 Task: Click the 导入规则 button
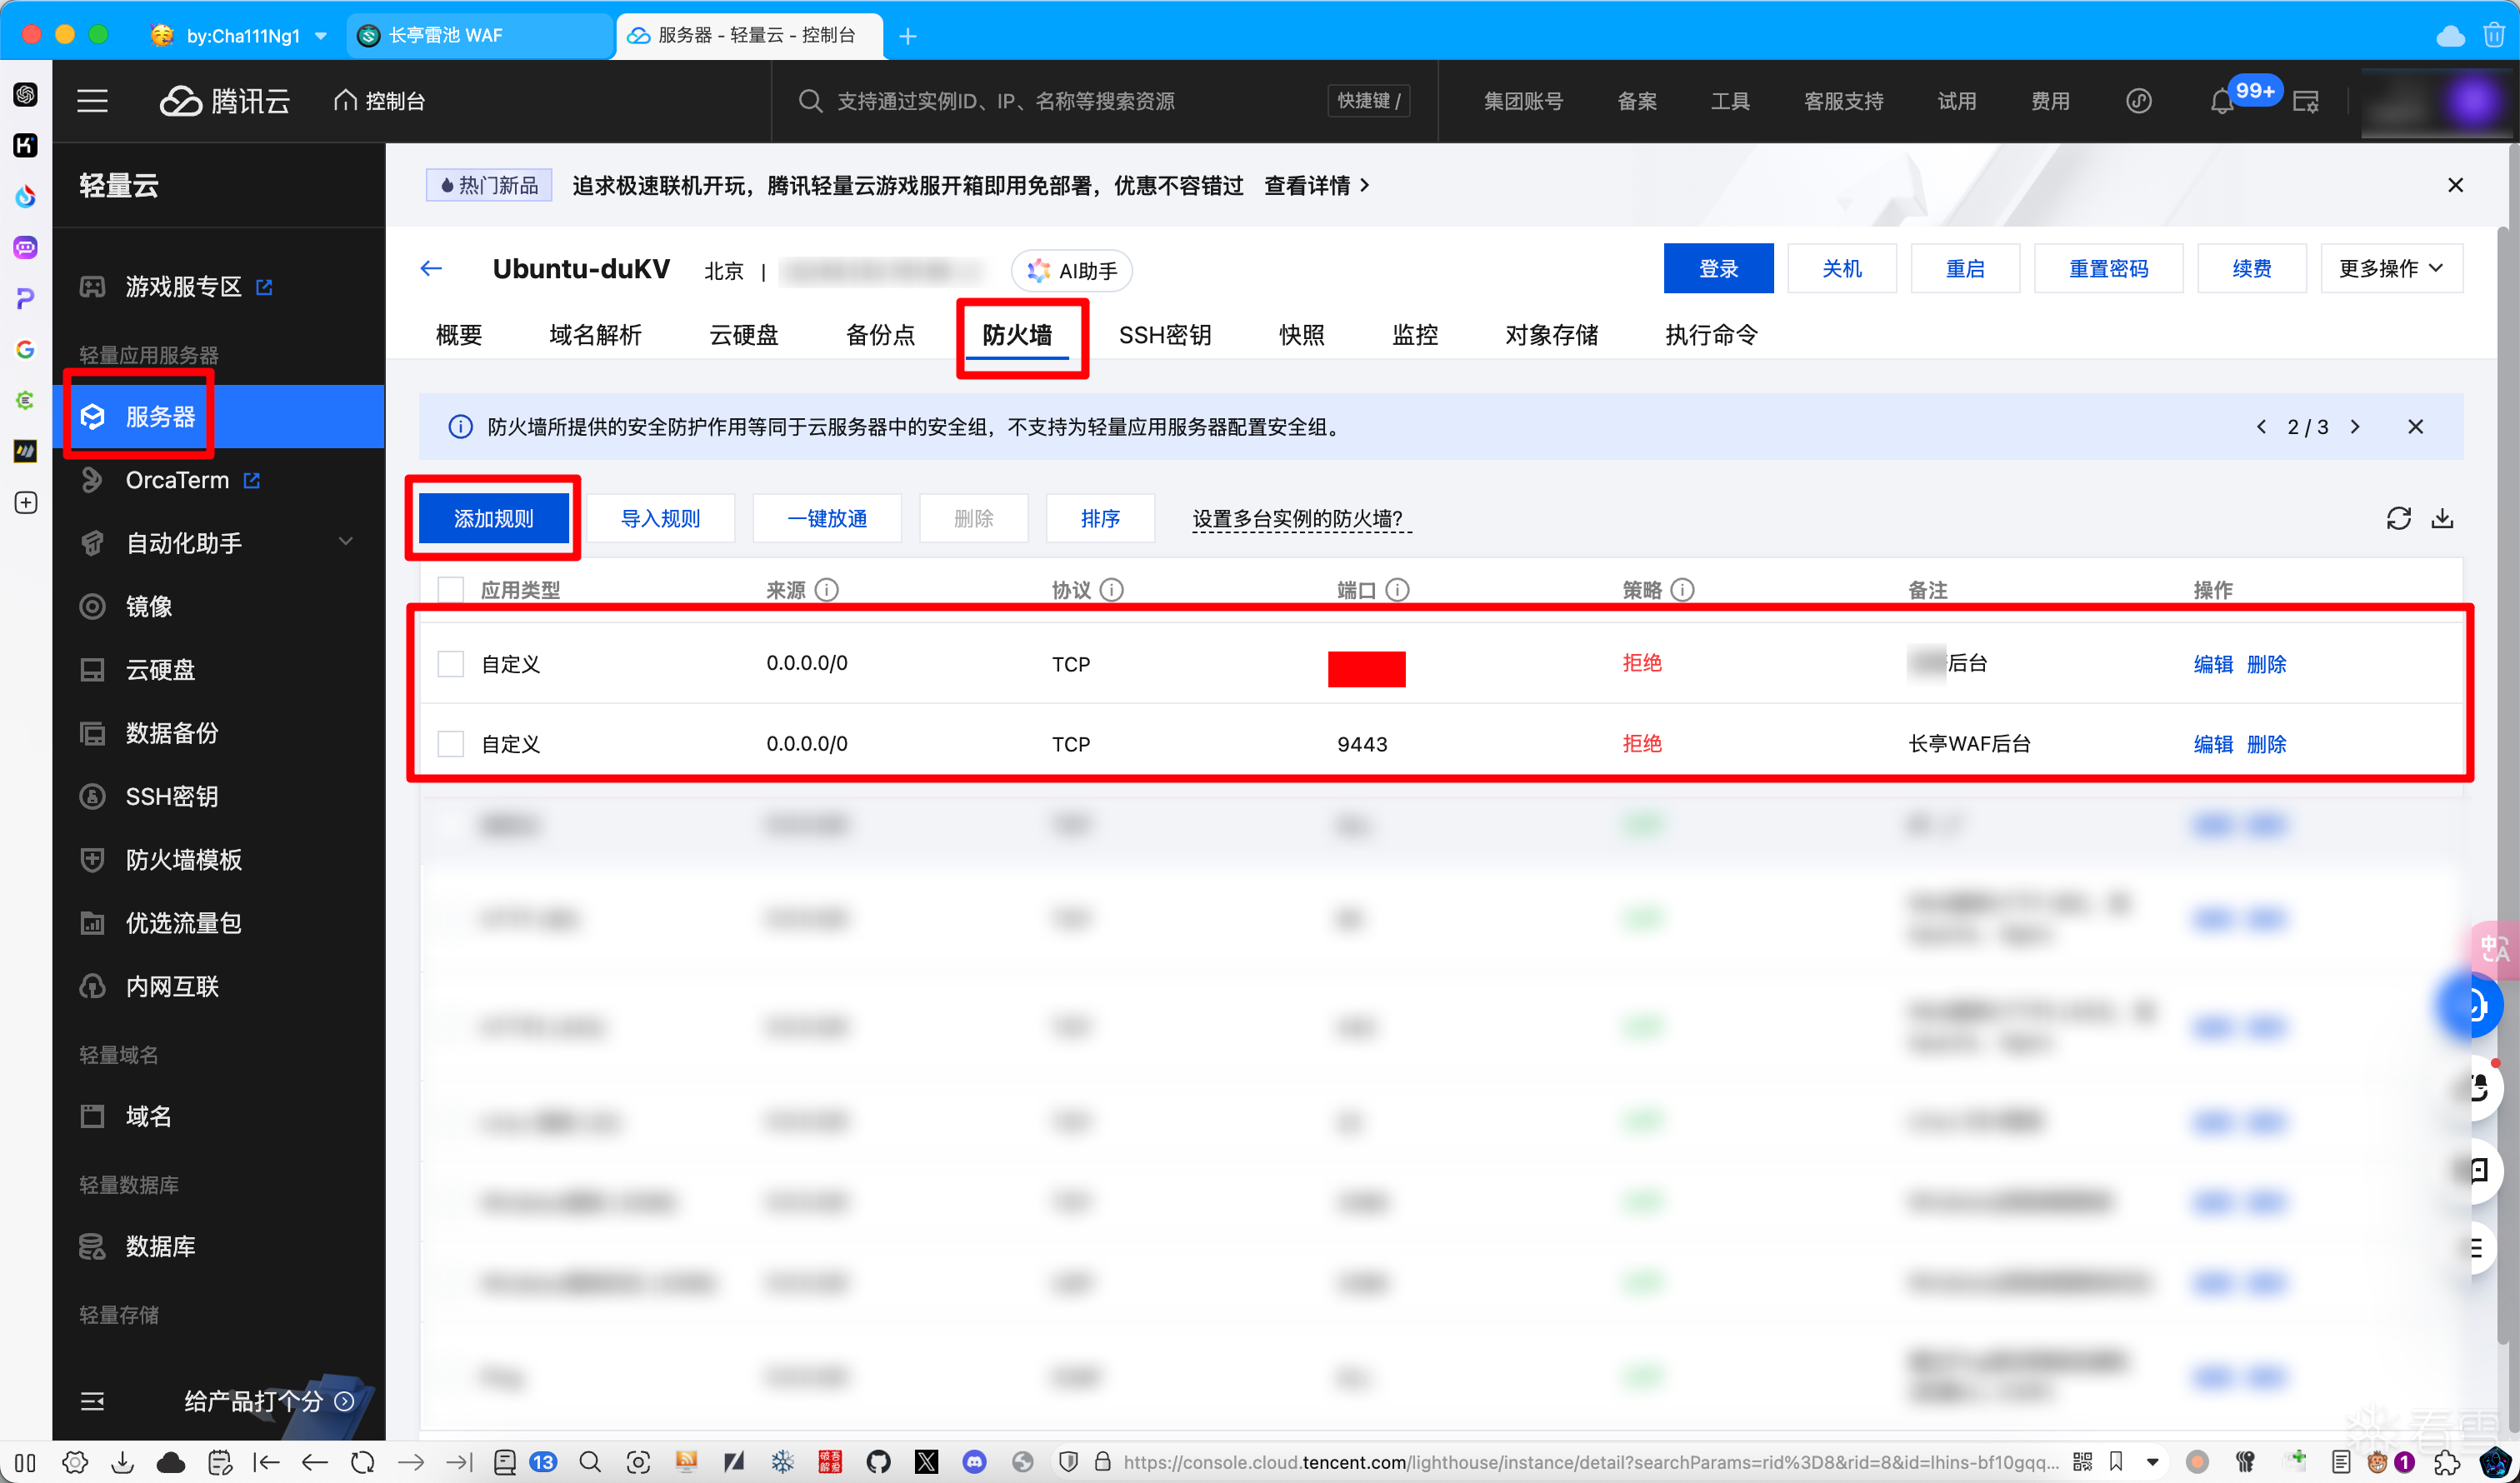click(660, 518)
